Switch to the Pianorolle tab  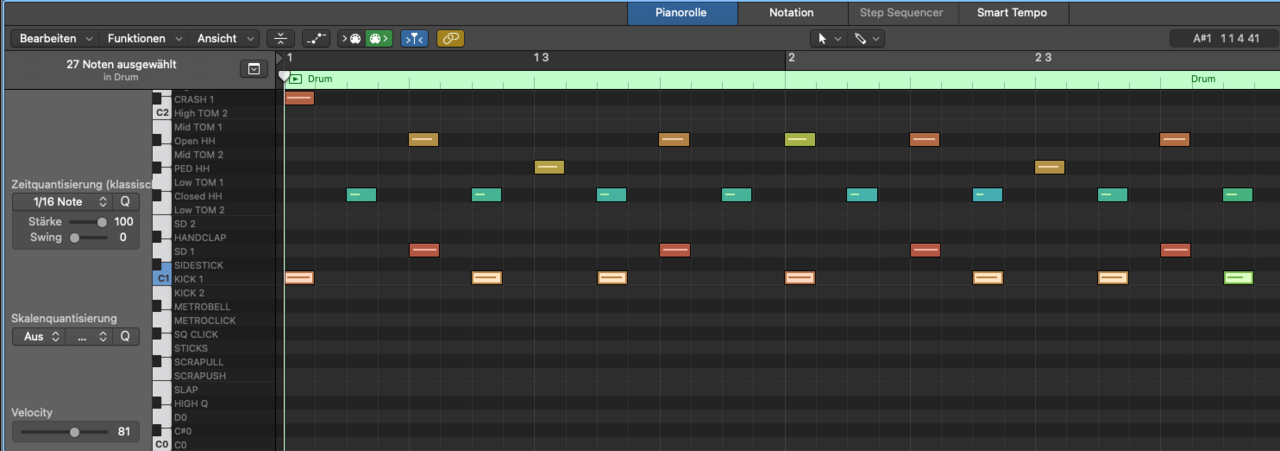(682, 13)
